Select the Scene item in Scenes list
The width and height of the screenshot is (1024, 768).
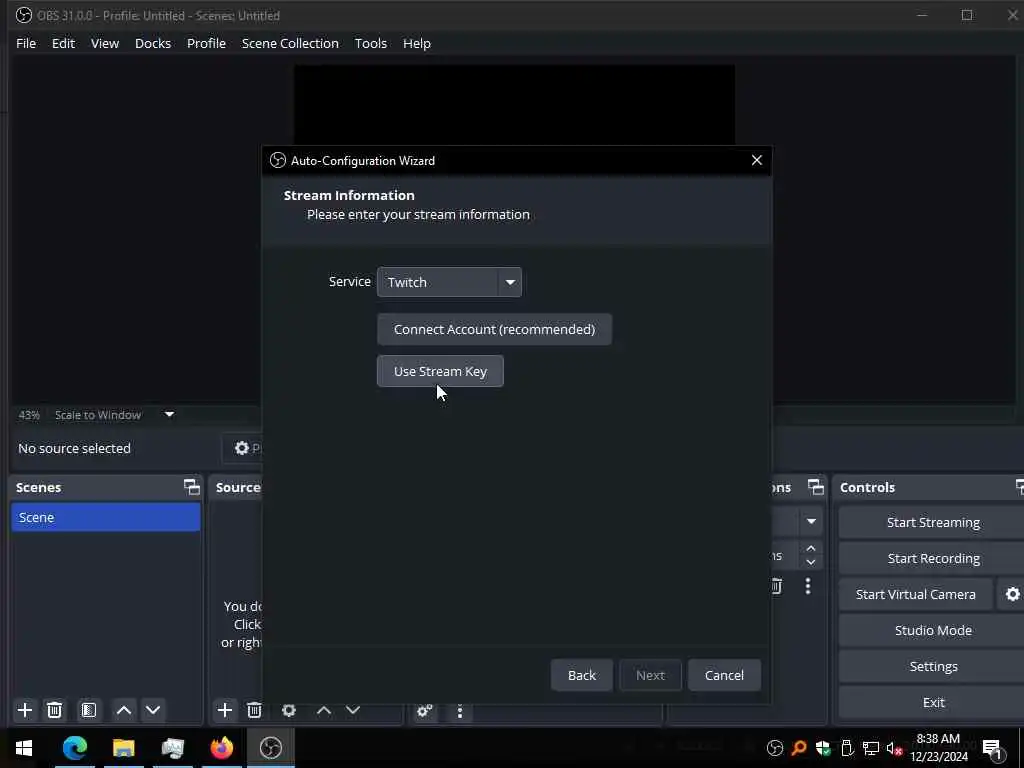[x=106, y=517]
